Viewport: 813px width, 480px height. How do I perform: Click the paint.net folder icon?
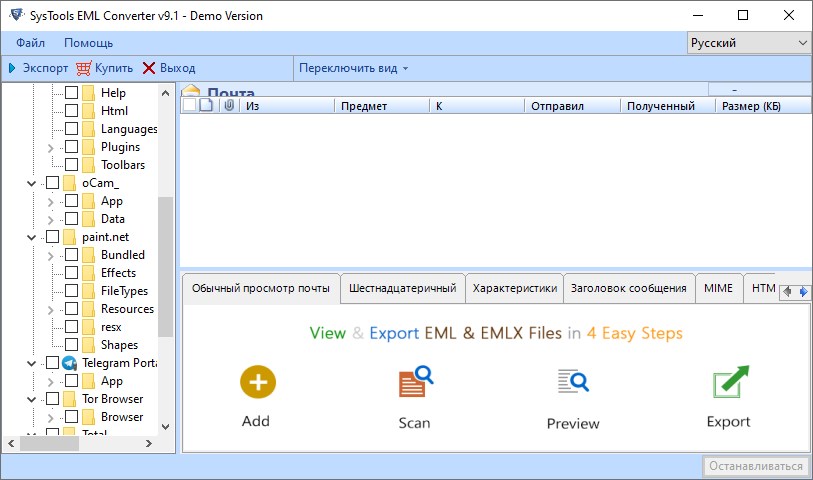click(69, 237)
